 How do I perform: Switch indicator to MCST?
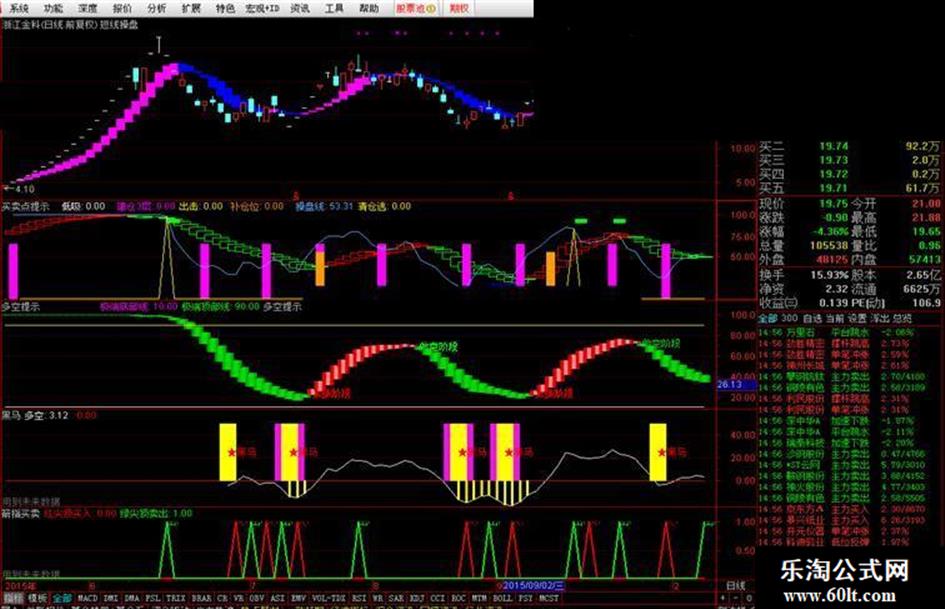[548, 598]
